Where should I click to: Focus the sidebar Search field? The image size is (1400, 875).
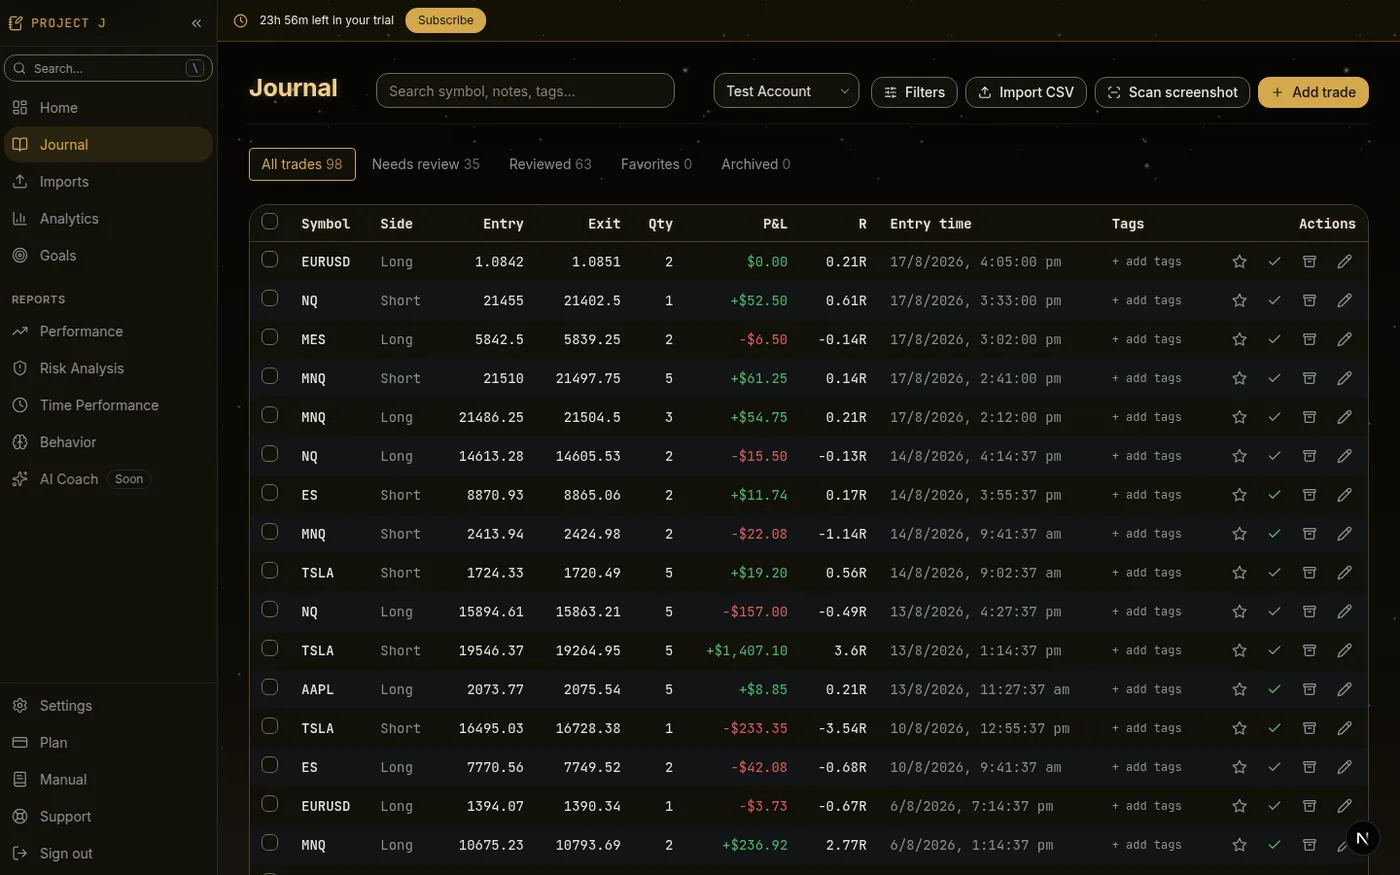108,68
